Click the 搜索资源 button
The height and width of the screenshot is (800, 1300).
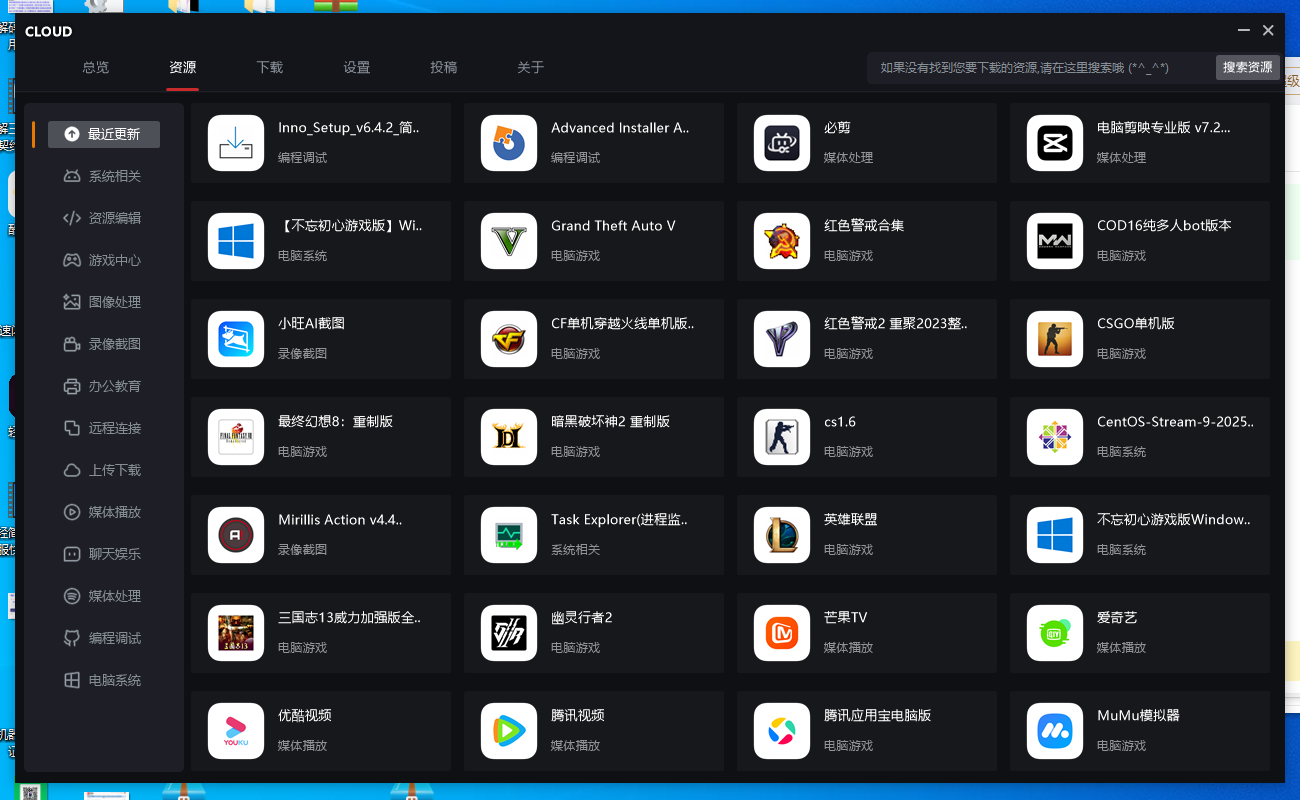click(x=1248, y=68)
